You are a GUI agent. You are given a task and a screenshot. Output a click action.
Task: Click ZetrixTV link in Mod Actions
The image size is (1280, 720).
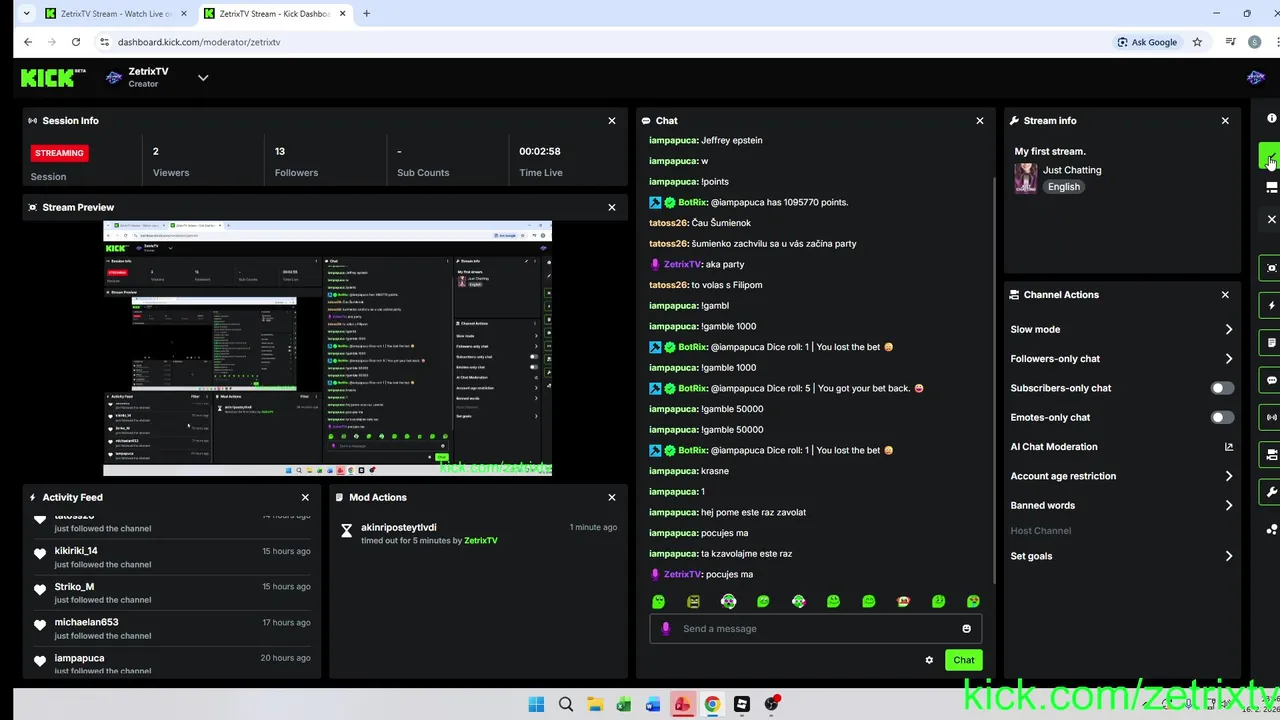point(481,541)
